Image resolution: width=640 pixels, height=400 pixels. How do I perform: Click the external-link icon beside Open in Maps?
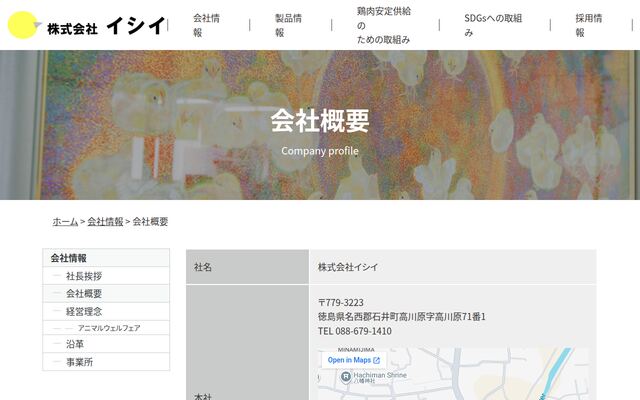[376, 360]
